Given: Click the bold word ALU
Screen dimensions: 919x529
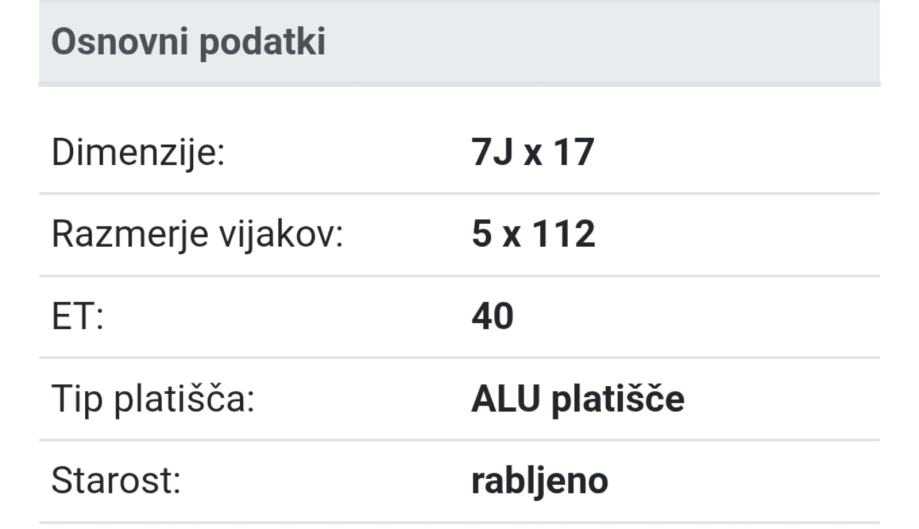Looking at the screenshot, I should pos(505,399).
